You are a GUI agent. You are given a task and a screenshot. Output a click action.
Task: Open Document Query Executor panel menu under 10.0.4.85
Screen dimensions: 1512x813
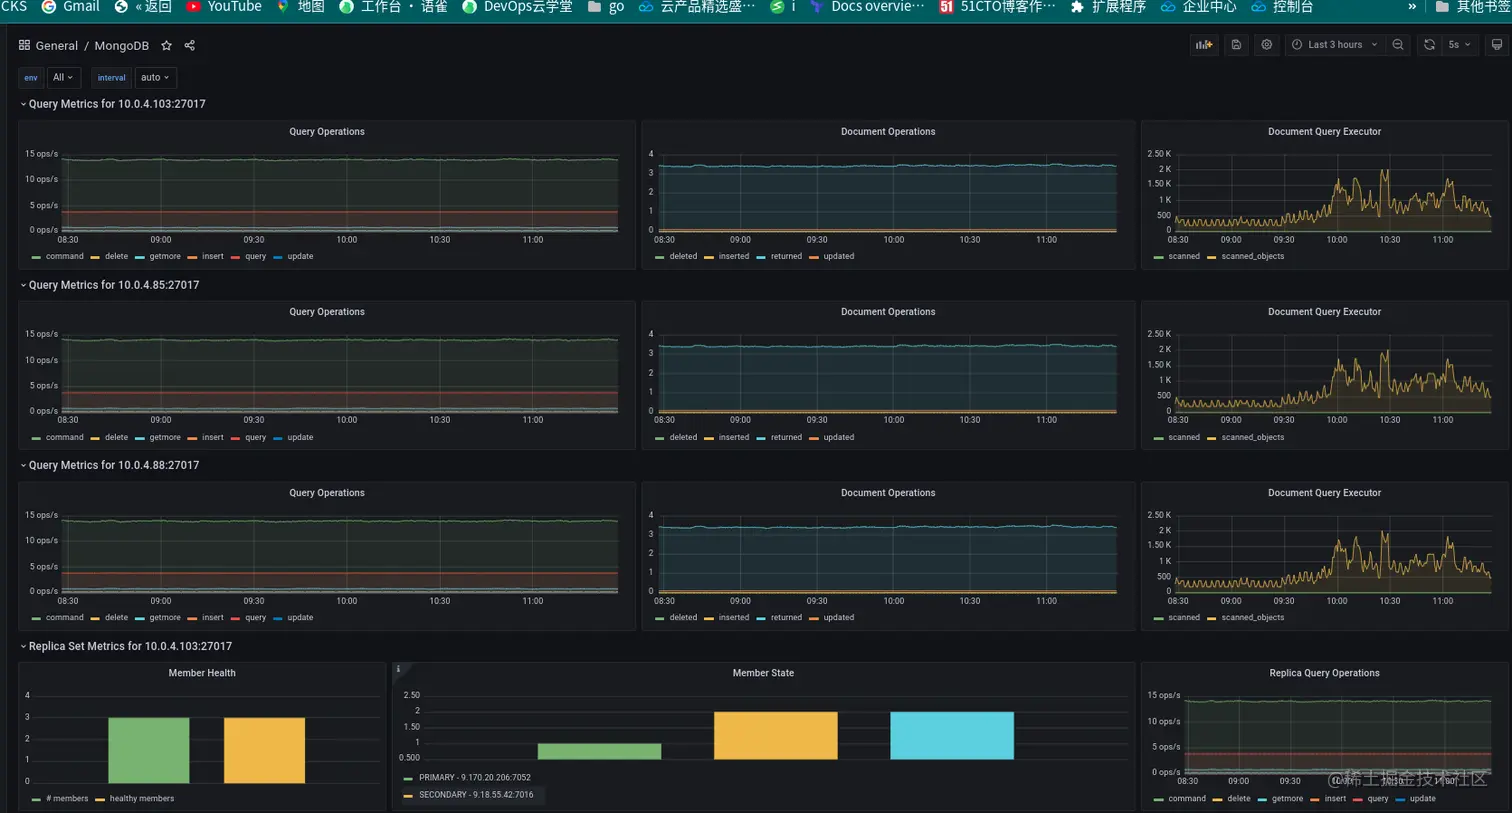[x=1324, y=312]
